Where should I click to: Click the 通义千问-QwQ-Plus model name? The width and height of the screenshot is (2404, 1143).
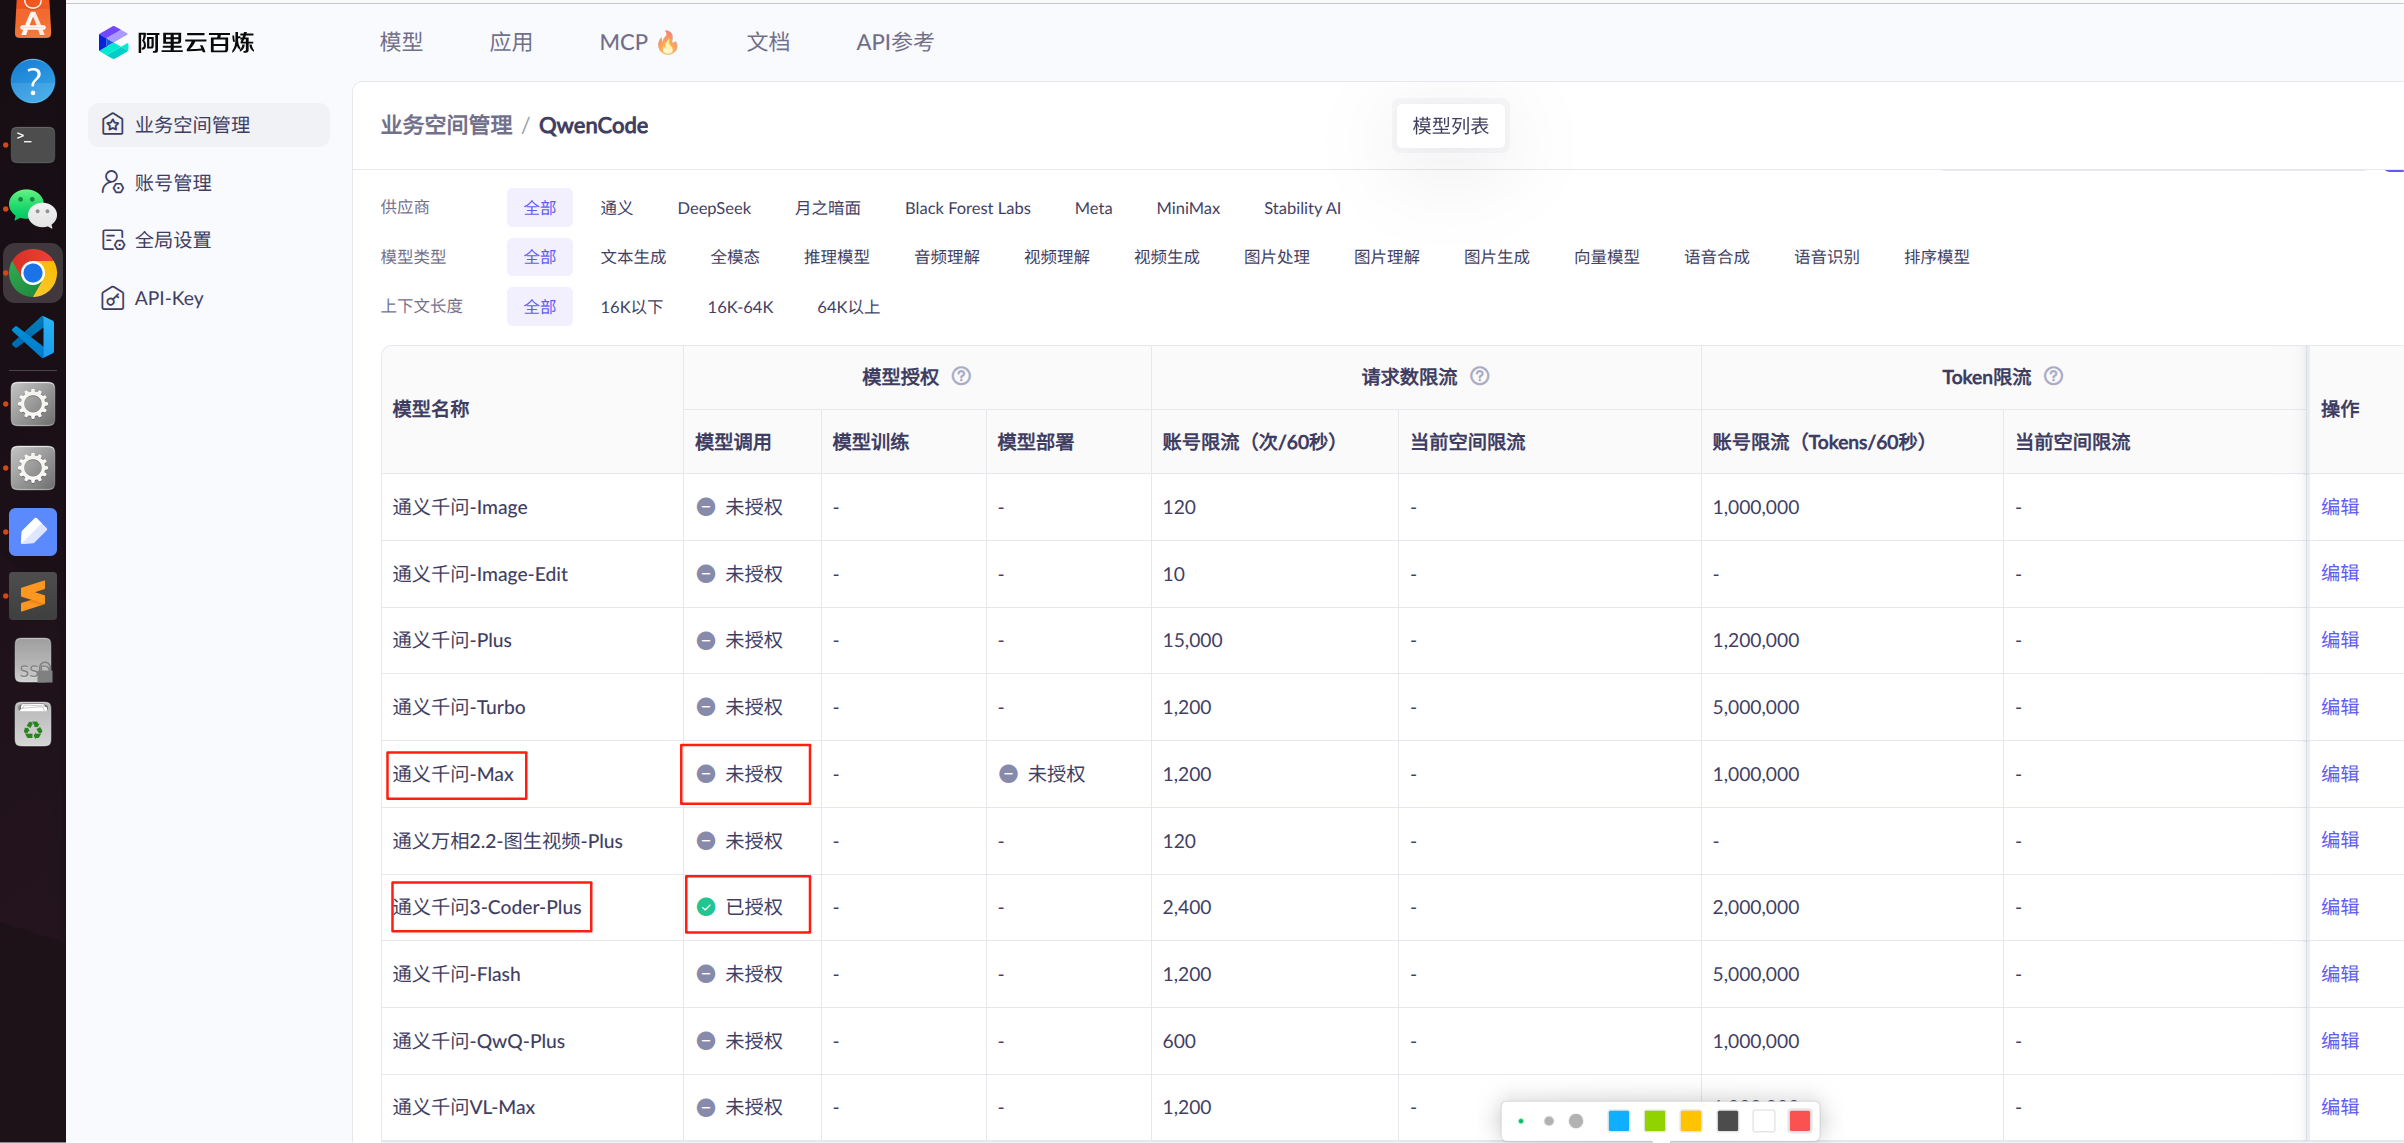[x=478, y=1041]
